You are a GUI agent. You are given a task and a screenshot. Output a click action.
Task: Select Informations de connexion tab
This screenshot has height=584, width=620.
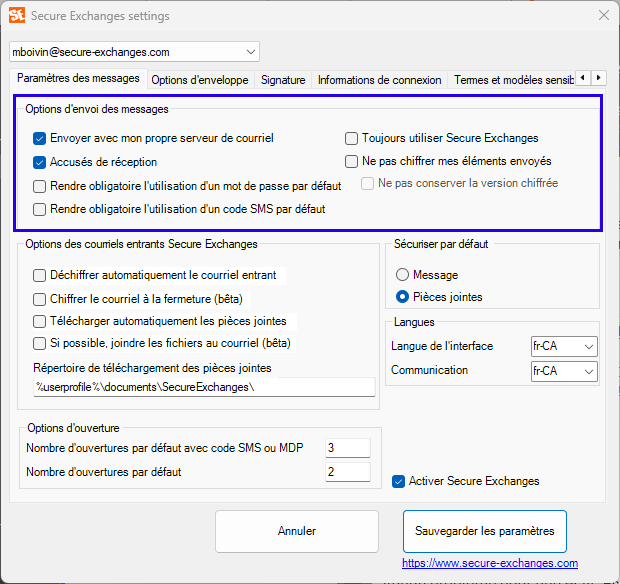pyautogui.click(x=379, y=80)
